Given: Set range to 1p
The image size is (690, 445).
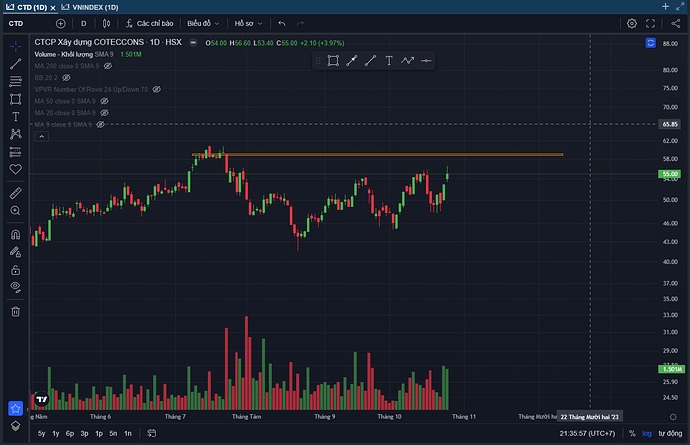Looking at the screenshot, I should click(x=99, y=434).
